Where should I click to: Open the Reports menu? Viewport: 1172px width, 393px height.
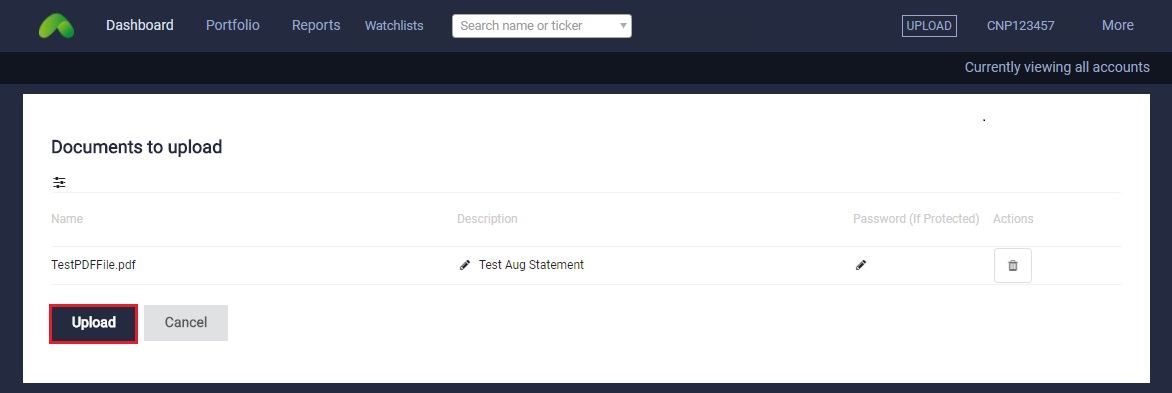click(316, 25)
